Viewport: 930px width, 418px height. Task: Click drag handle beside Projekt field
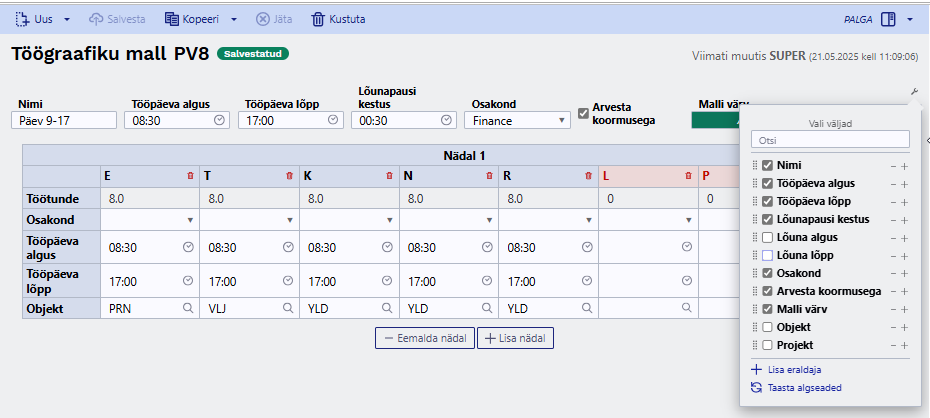click(755, 345)
